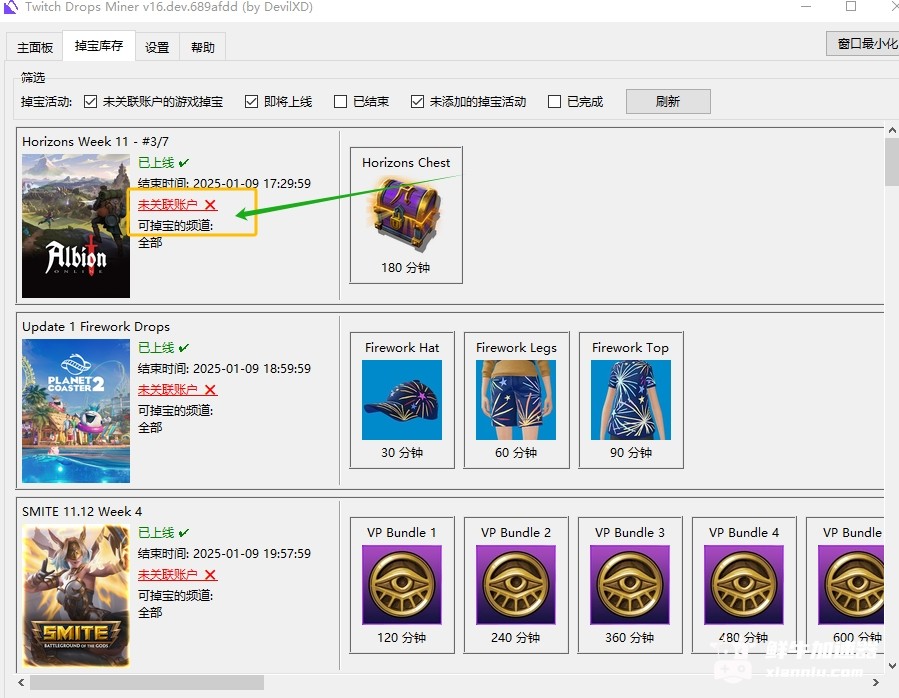Click the 60 分钟 duration text
The width and height of the screenshot is (899, 698).
tap(516, 453)
